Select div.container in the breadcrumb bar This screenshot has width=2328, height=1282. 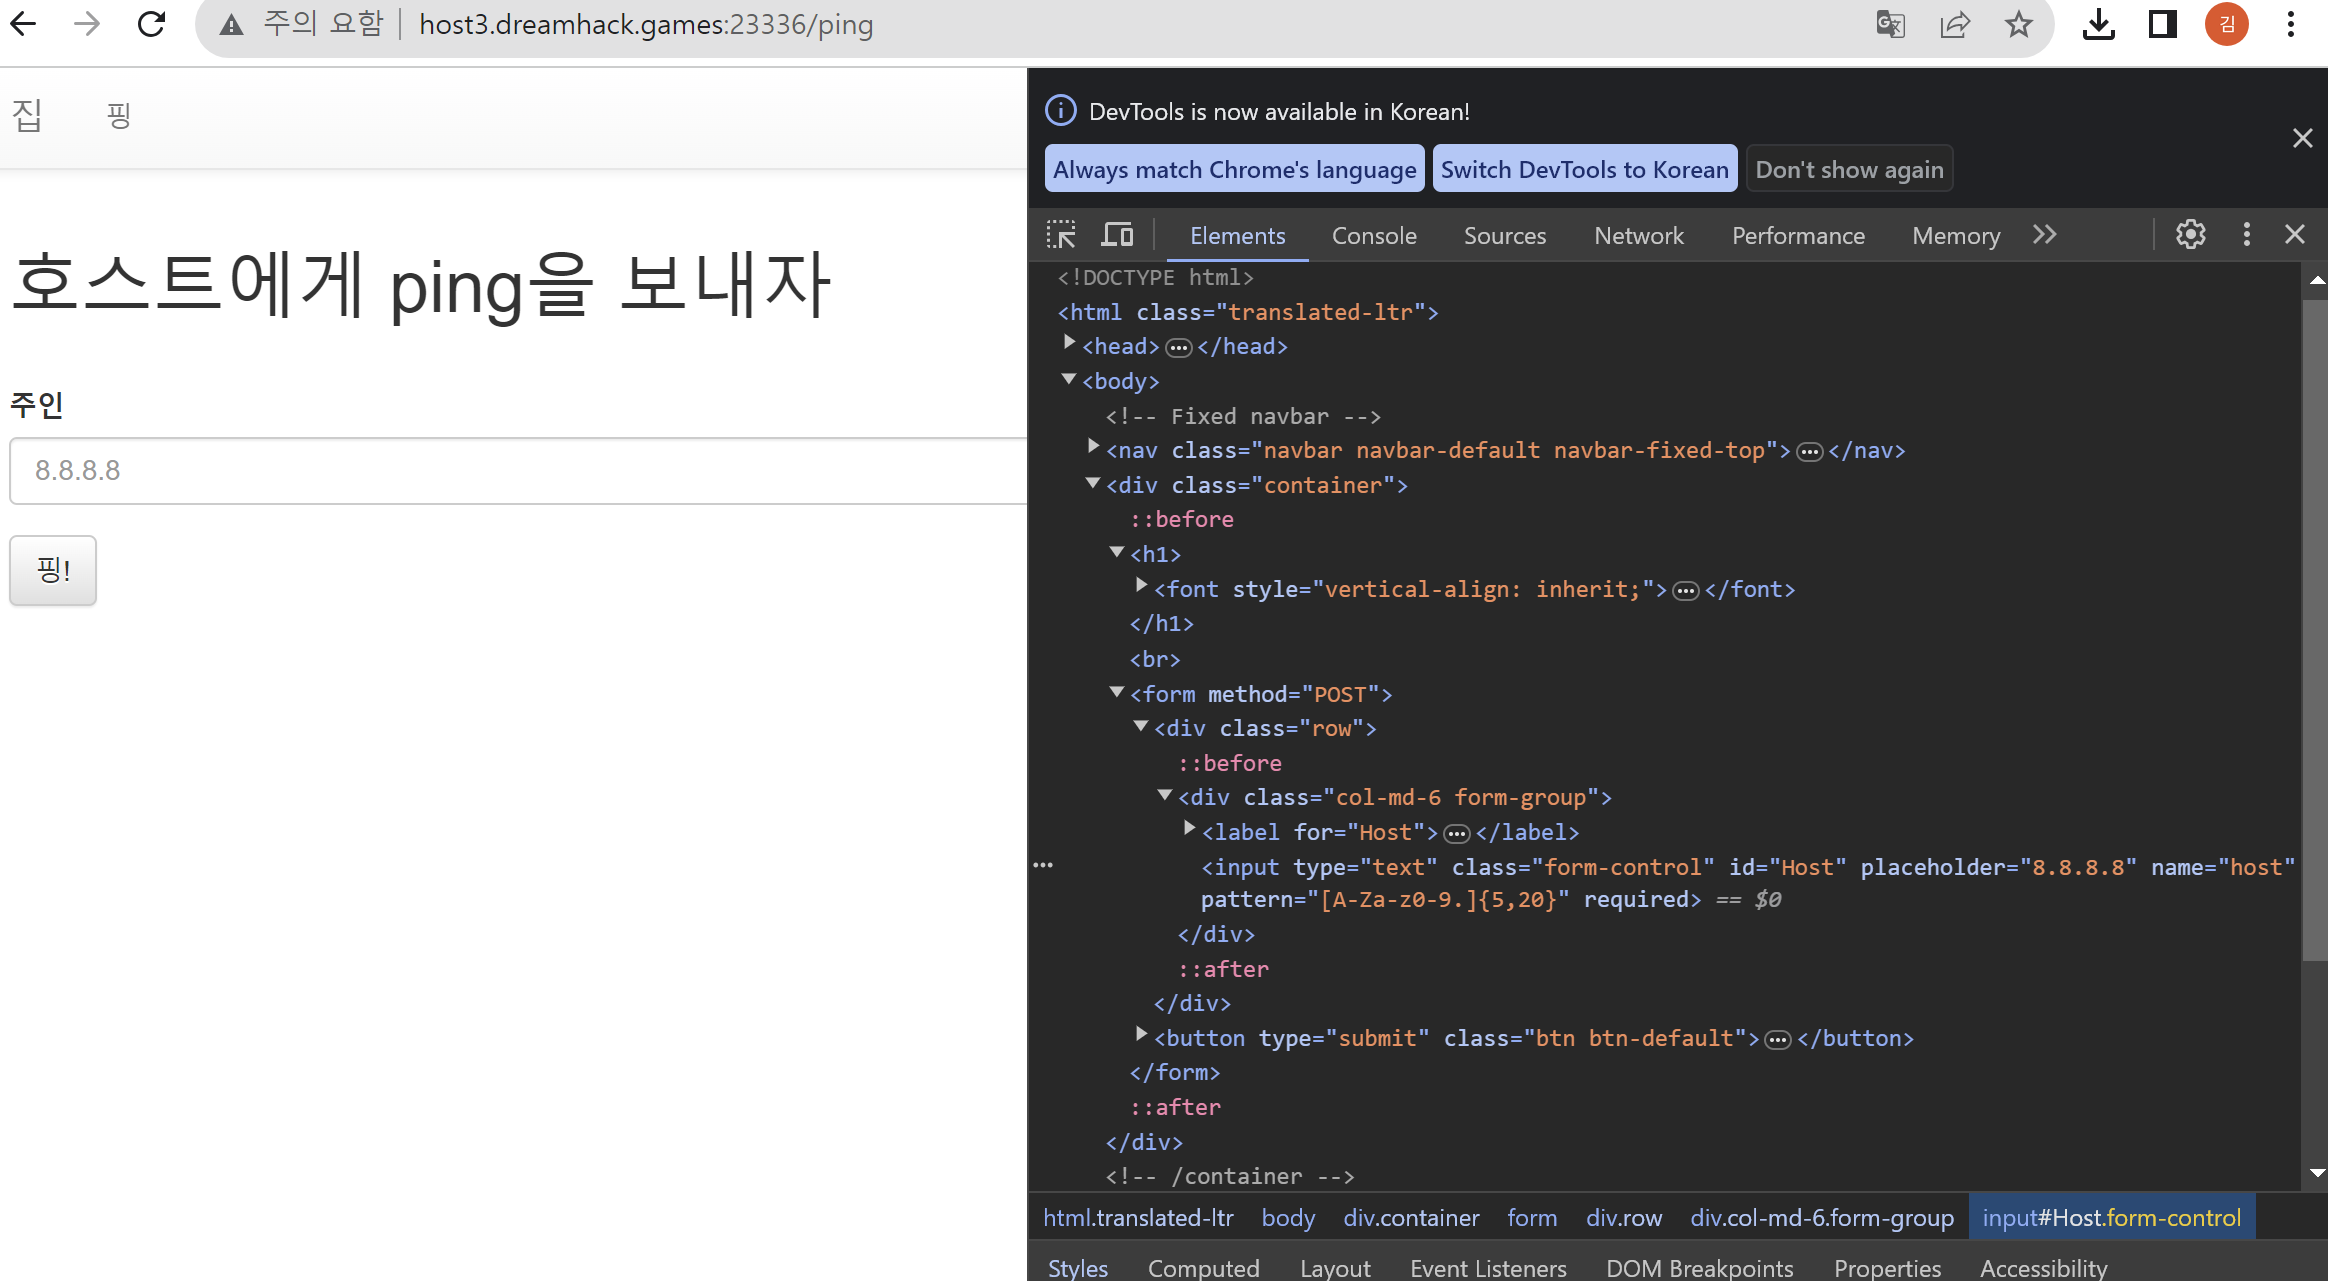[1410, 1218]
